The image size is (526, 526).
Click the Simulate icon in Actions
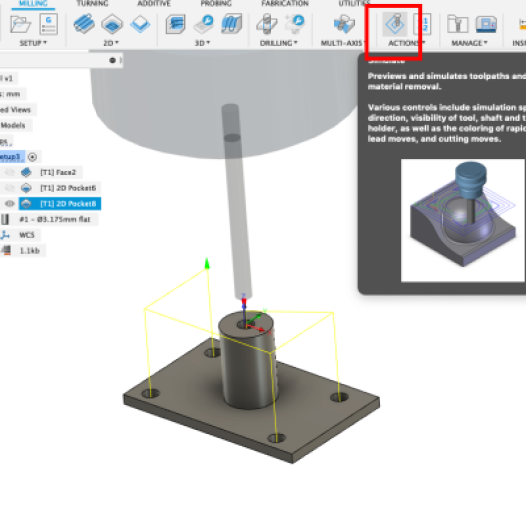(x=395, y=24)
